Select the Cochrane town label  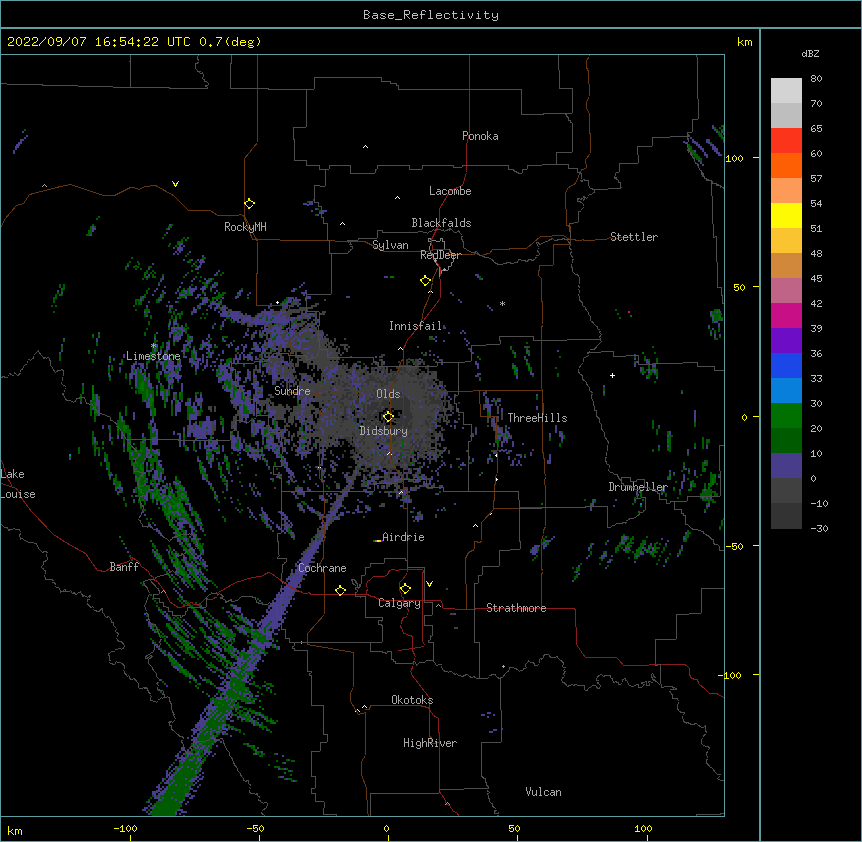(322, 568)
